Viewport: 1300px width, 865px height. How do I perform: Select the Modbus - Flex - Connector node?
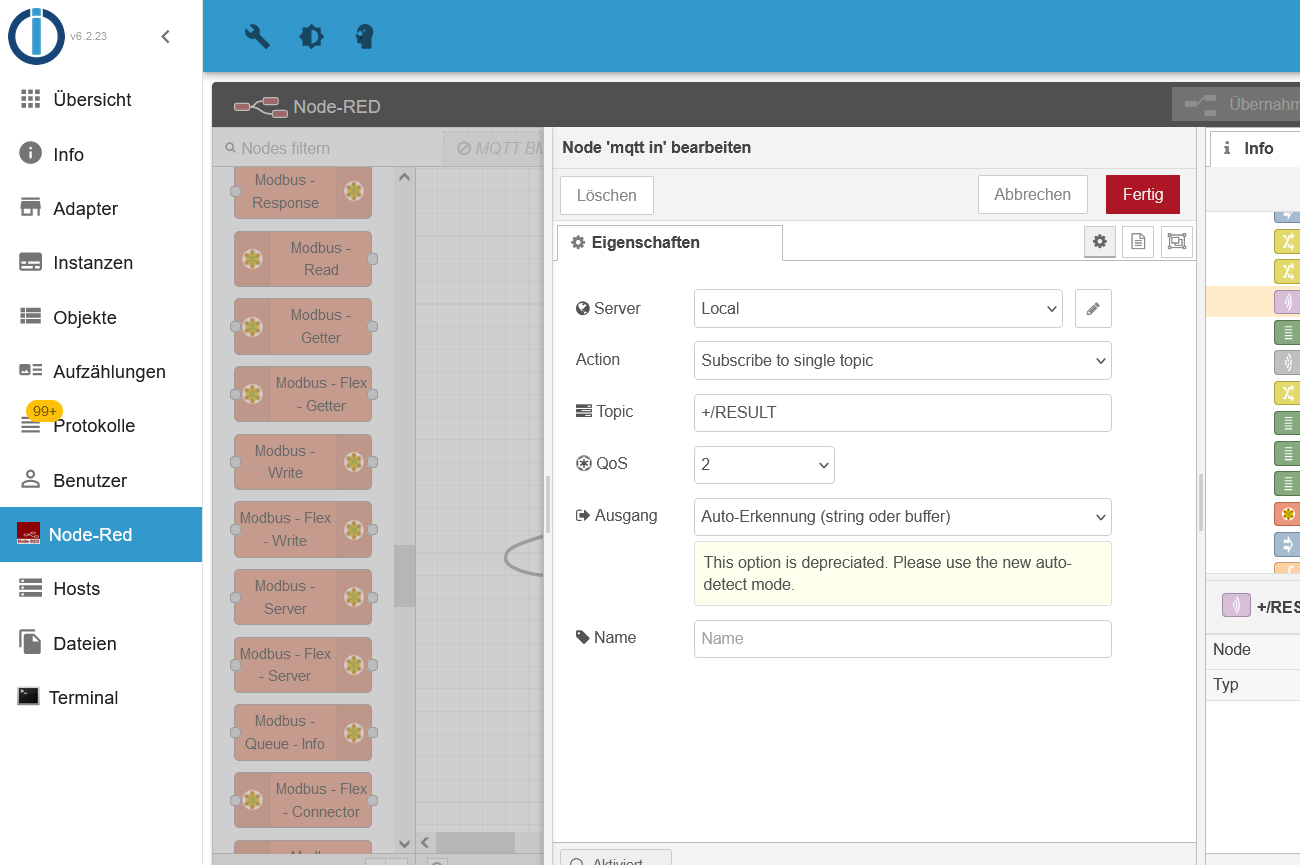click(x=303, y=800)
